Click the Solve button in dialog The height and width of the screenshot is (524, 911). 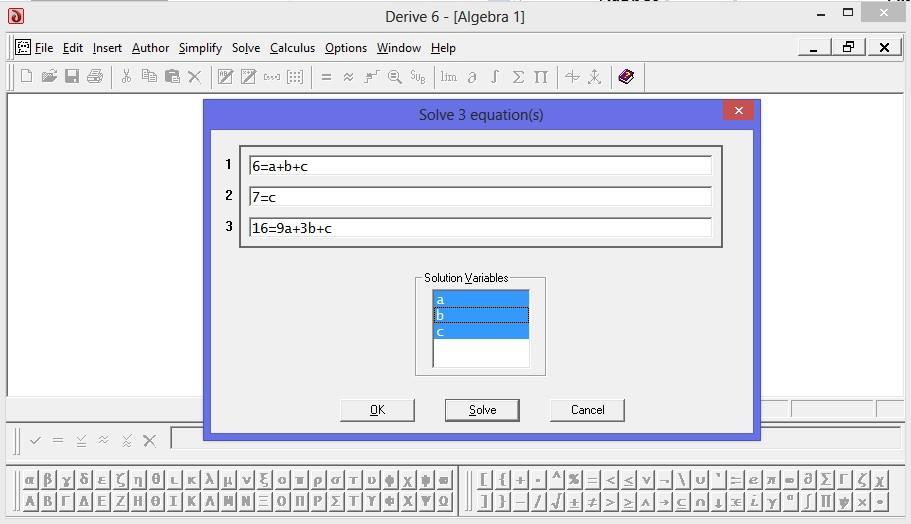[x=482, y=410]
